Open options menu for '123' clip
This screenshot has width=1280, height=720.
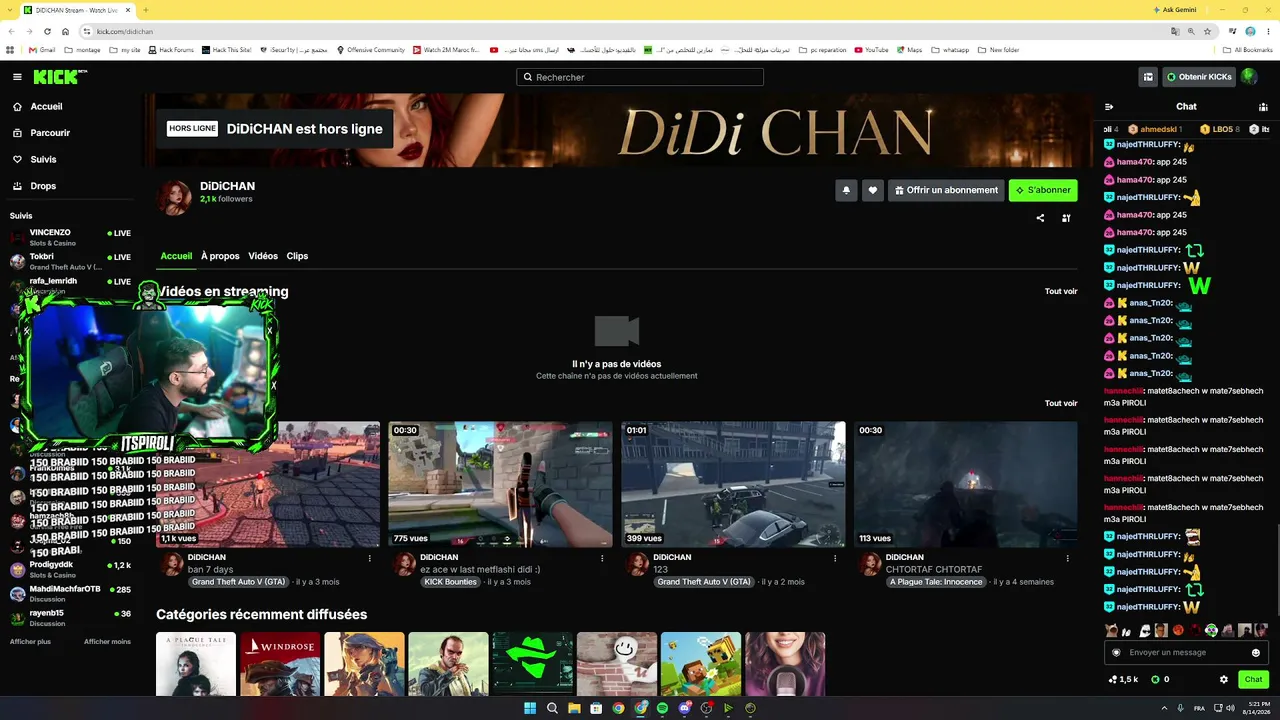(x=835, y=558)
